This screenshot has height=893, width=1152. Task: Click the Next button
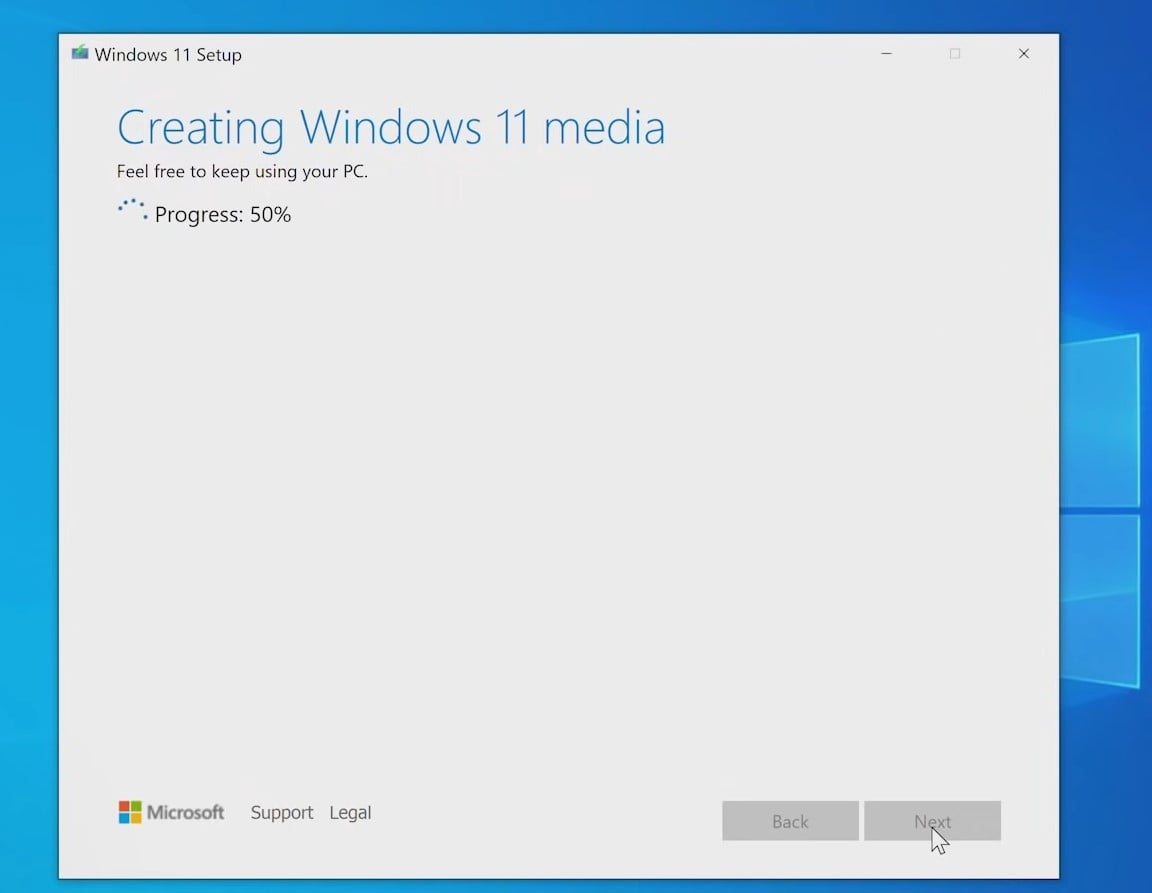932,820
